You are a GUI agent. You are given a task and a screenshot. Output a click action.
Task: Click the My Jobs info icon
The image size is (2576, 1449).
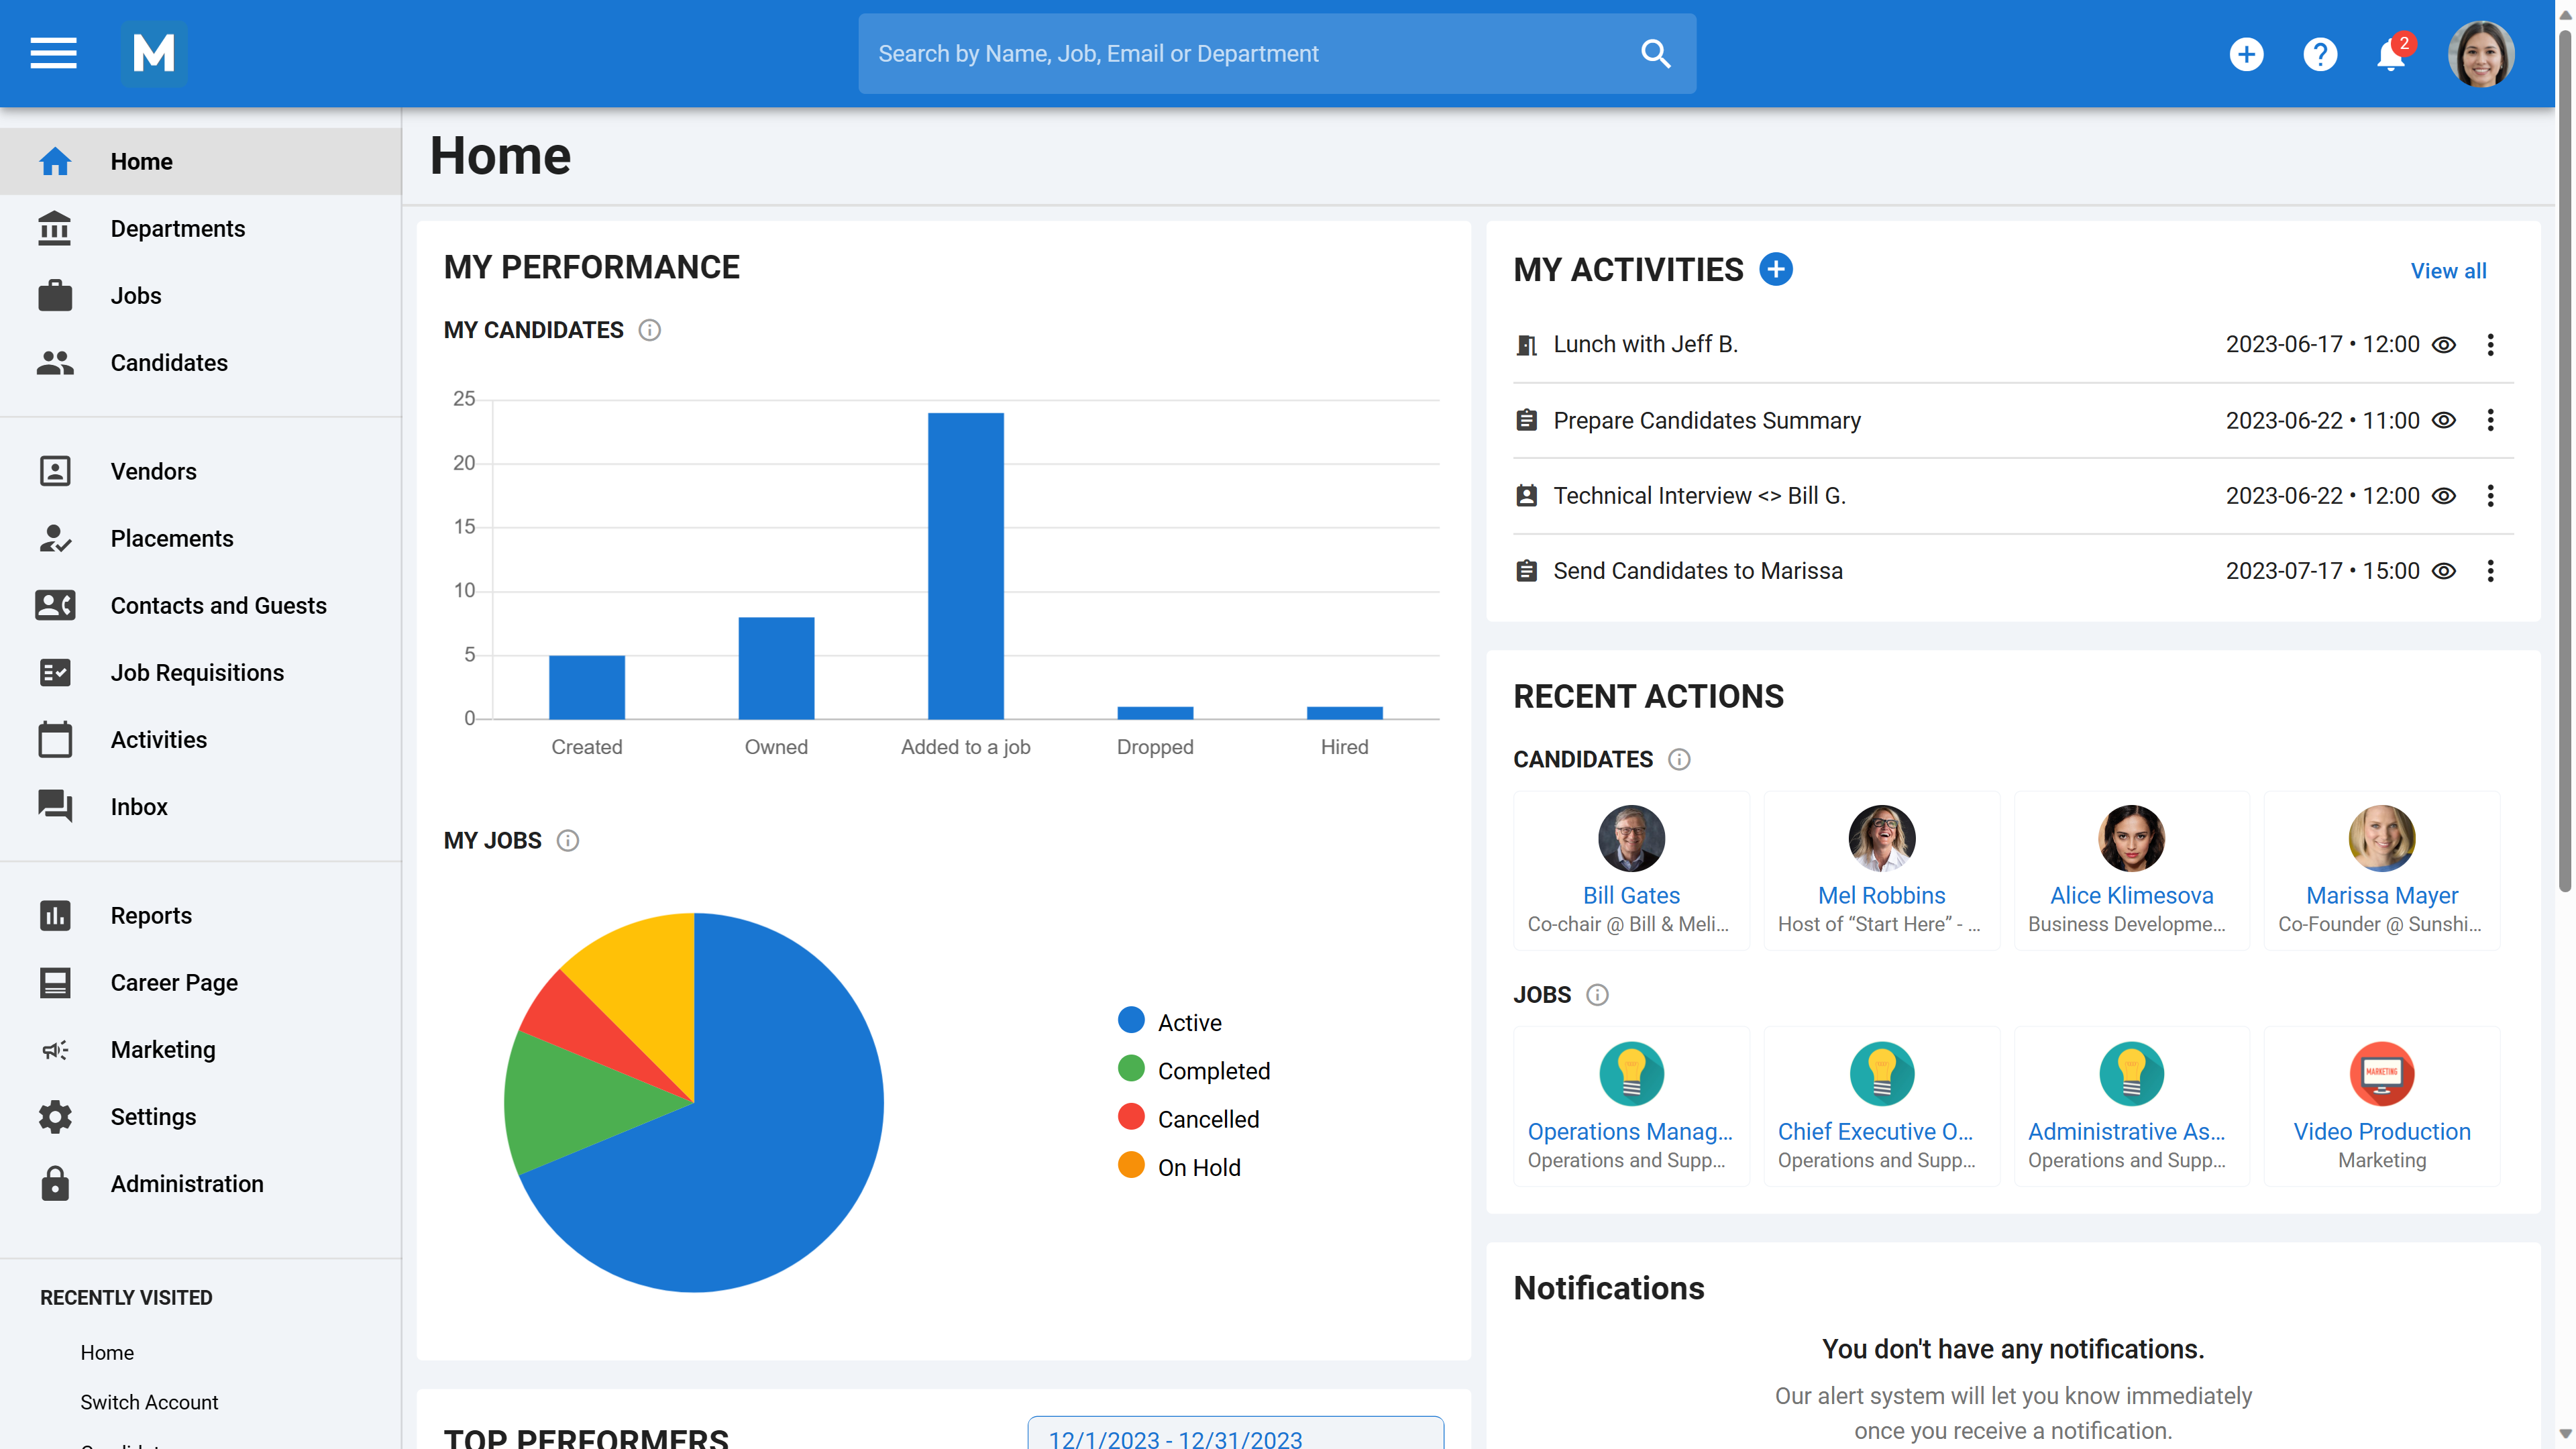tap(567, 840)
